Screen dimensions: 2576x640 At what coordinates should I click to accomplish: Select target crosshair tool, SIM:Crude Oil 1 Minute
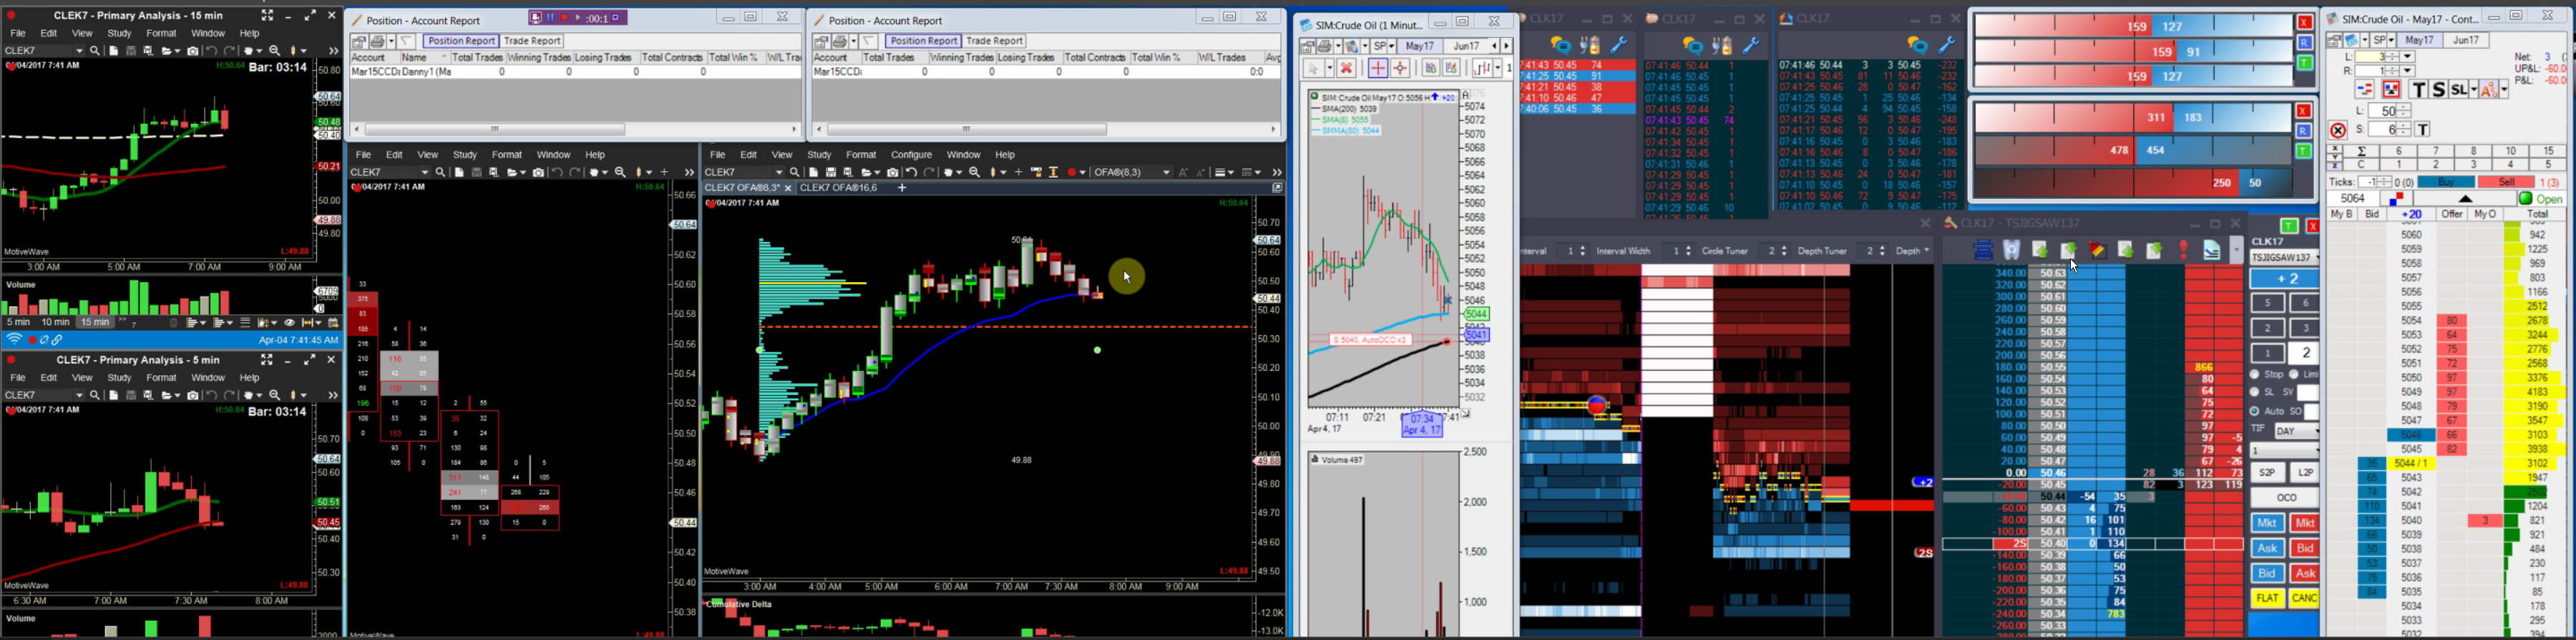click(x=1401, y=68)
